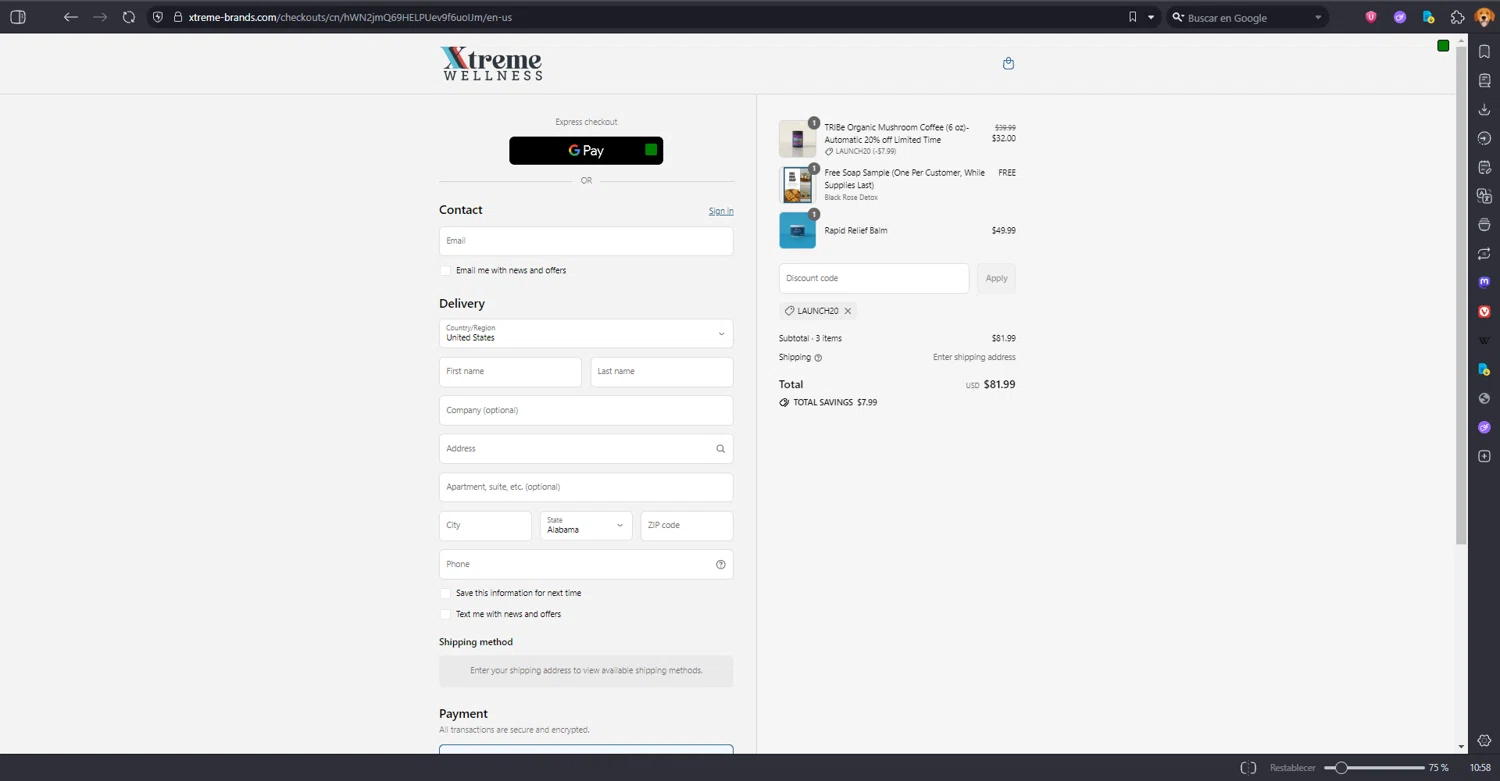1500x781 pixels.
Task: Open the user profile avatar
Action: pos(1484,17)
